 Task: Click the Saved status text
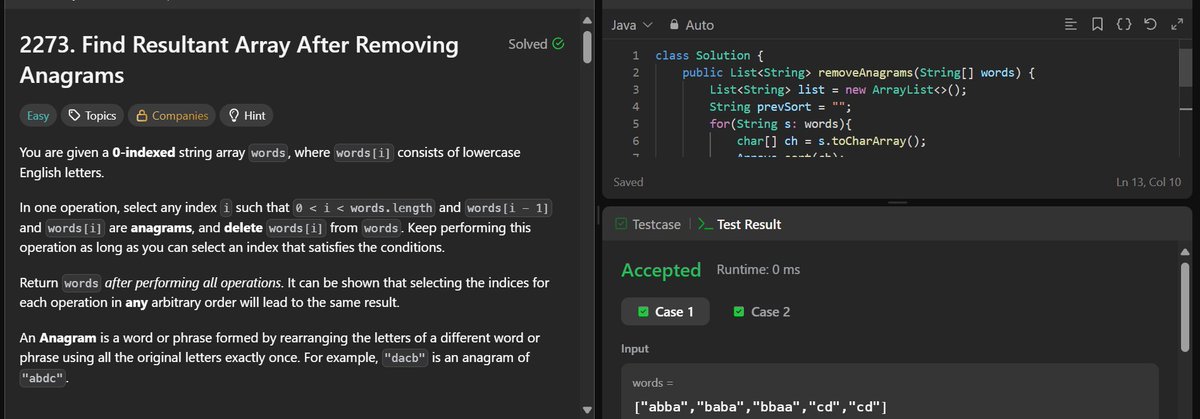(x=628, y=182)
